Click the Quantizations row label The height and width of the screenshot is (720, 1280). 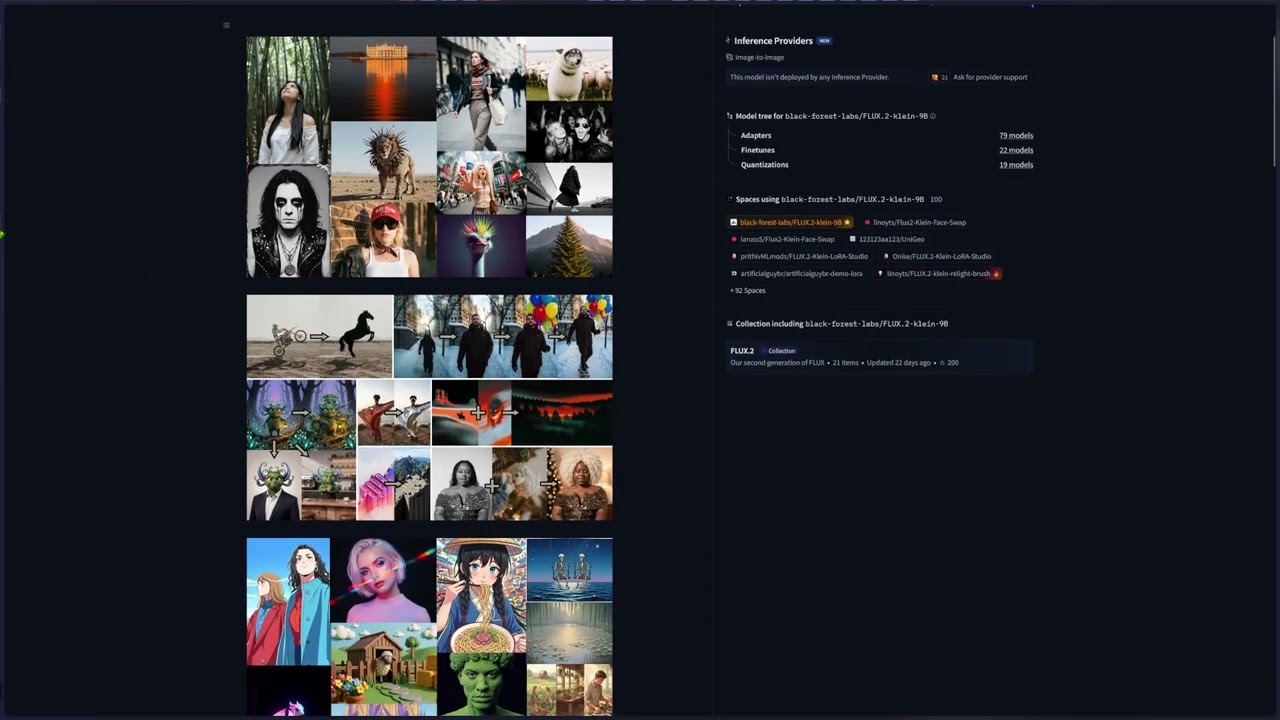point(765,165)
